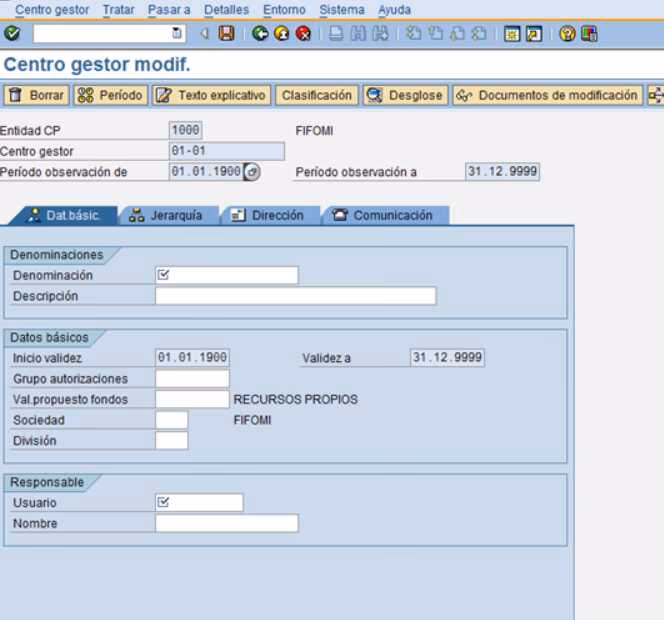This screenshot has height=620, width=664.
Task: Click the Descripción input field
Action: 296,296
